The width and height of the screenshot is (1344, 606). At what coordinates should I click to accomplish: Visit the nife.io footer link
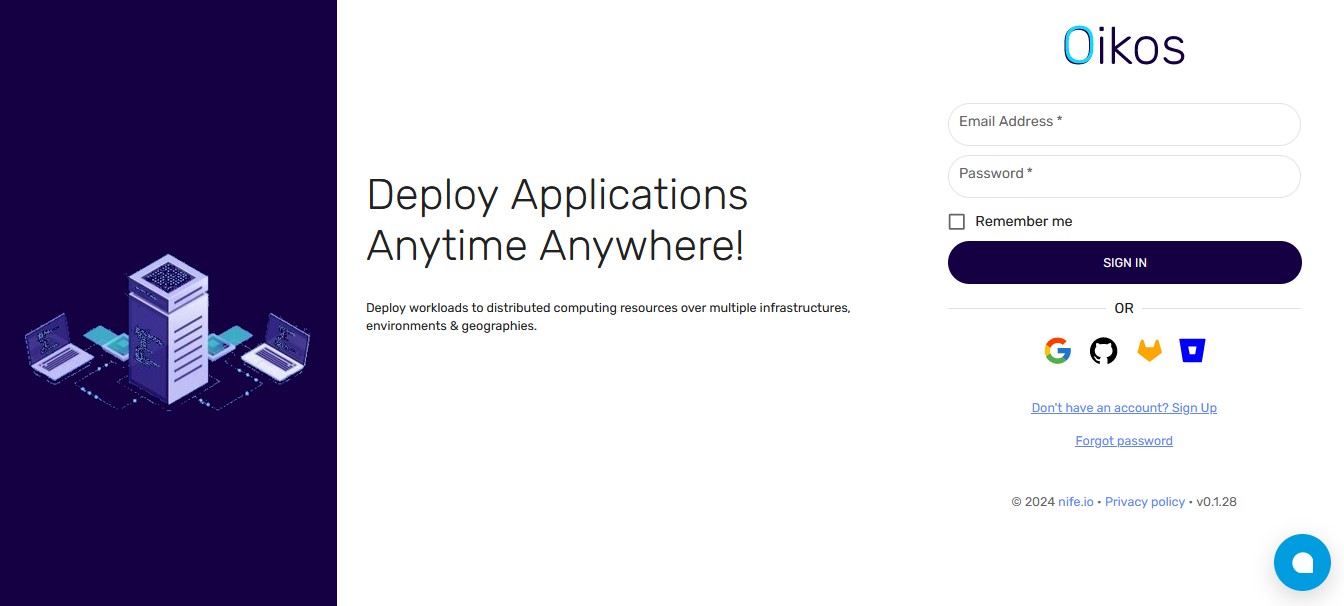(x=1075, y=502)
